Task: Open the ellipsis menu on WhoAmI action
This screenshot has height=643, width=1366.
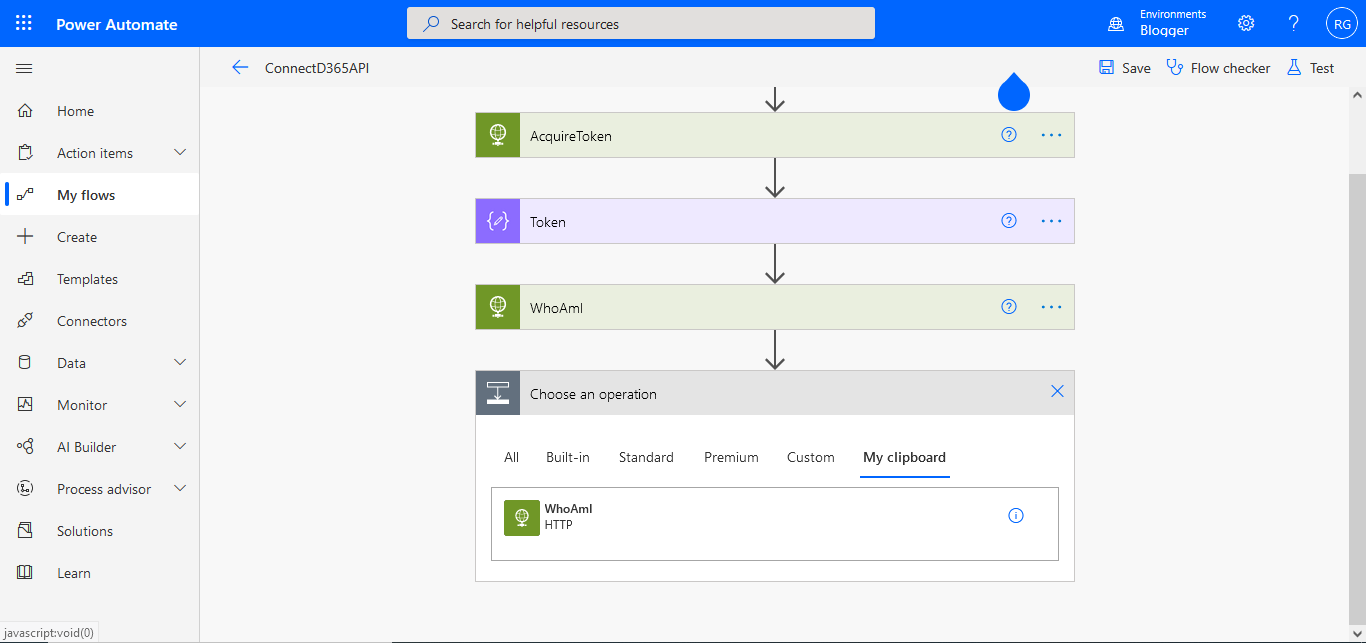Action: click(1051, 307)
